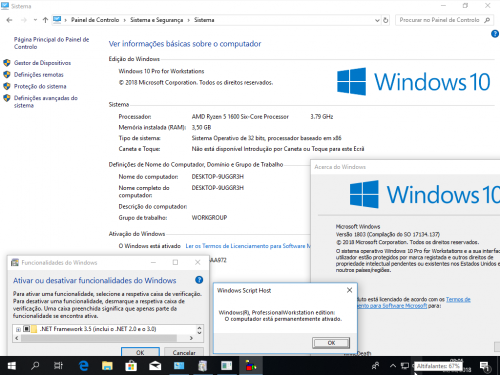Click Funcionalidades do Windows title bar icon
Image resolution: width=500 pixels, height=375 pixels.
[x=15, y=262]
